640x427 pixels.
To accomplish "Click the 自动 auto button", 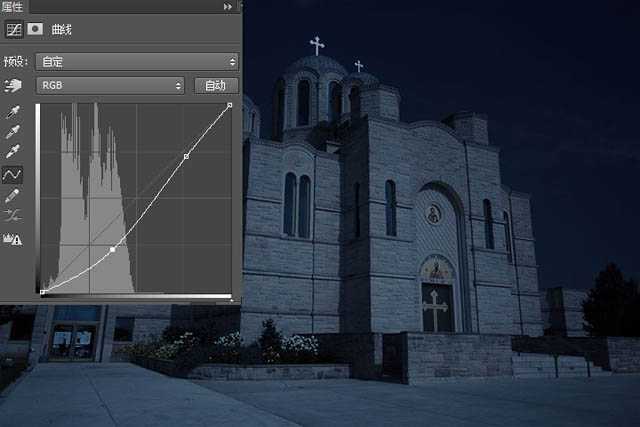I will click(215, 86).
